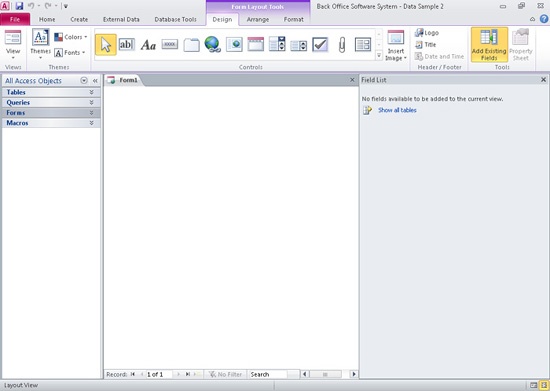Open the theme Colors dropdown
The height and width of the screenshot is (391, 550).
(71, 37)
